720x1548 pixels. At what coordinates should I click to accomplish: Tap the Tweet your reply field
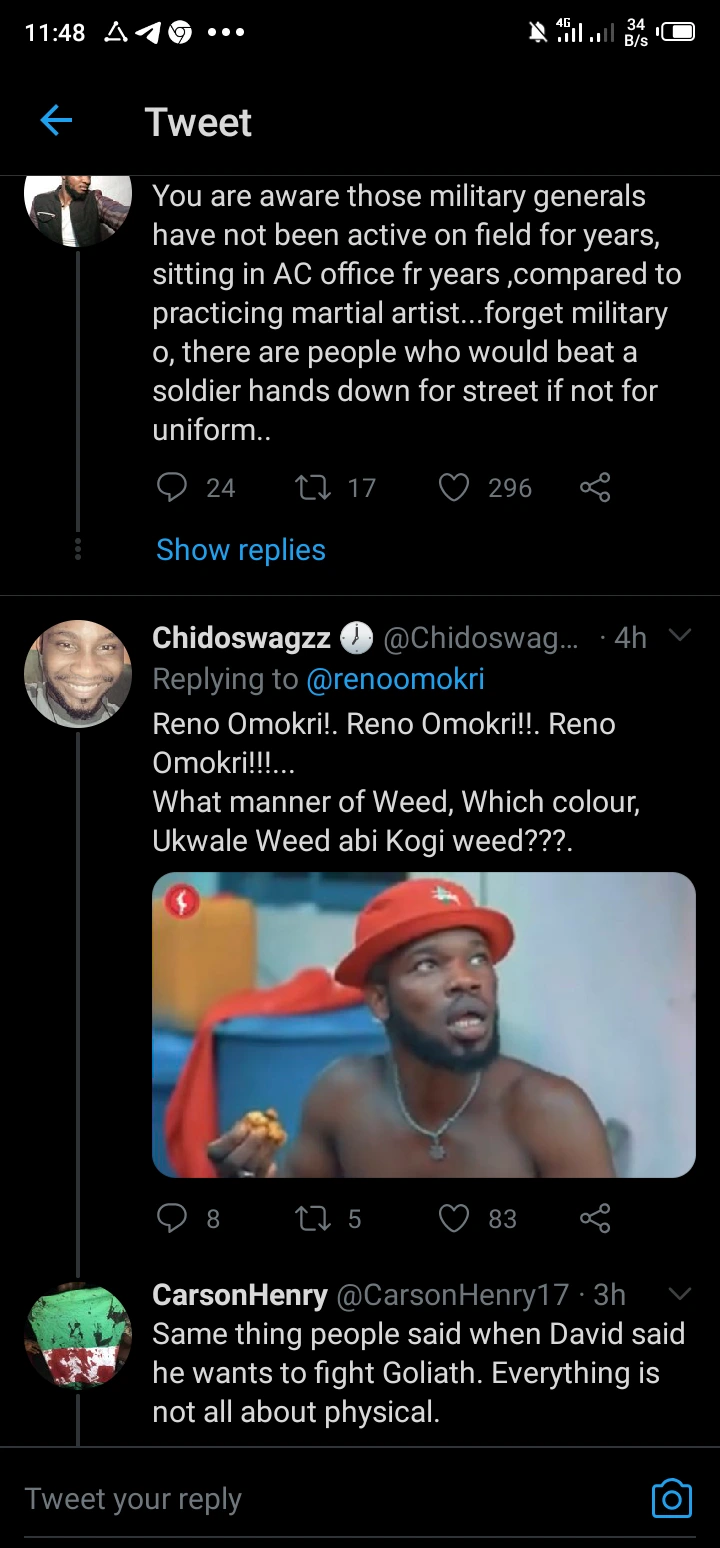click(x=300, y=1498)
